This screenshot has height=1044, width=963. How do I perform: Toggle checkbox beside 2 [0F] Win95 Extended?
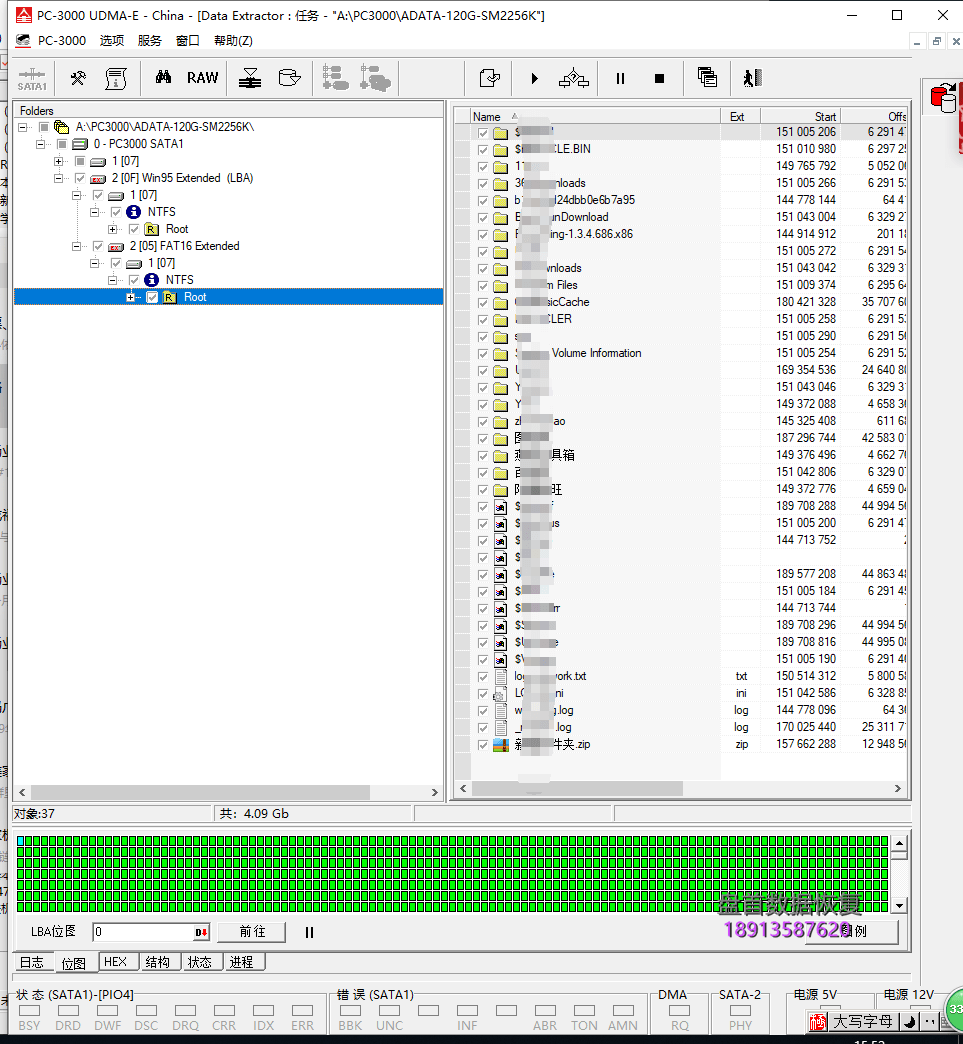80,178
